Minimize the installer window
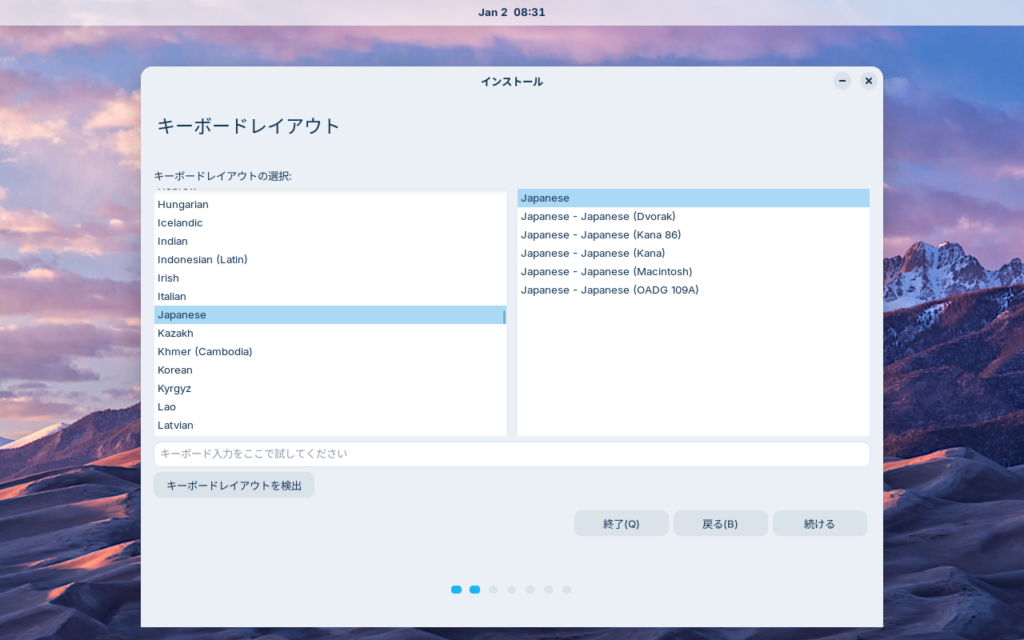The height and width of the screenshot is (640, 1024). (x=842, y=81)
